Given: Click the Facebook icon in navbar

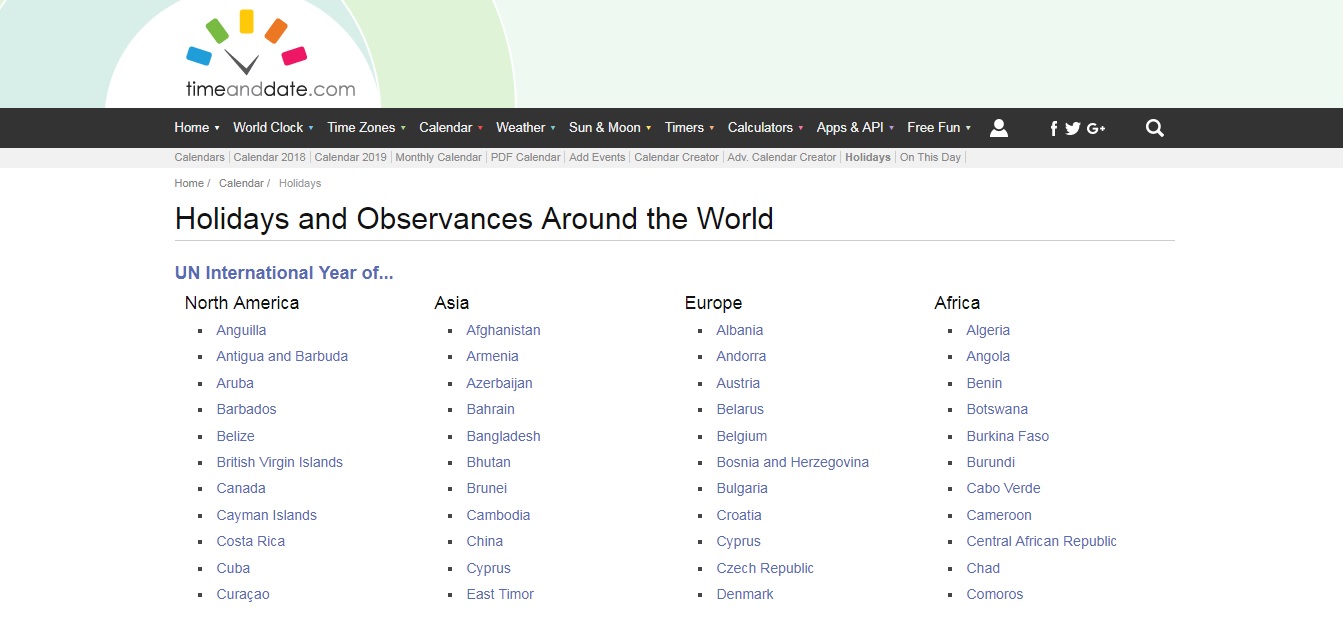Looking at the screenshot, I should click(1053, 128).
